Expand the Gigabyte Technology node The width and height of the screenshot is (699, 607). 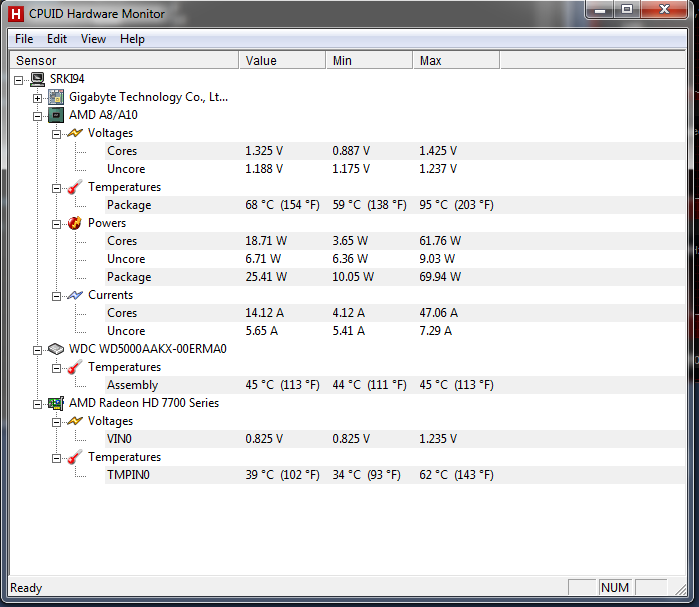click(x=37, y=98)
